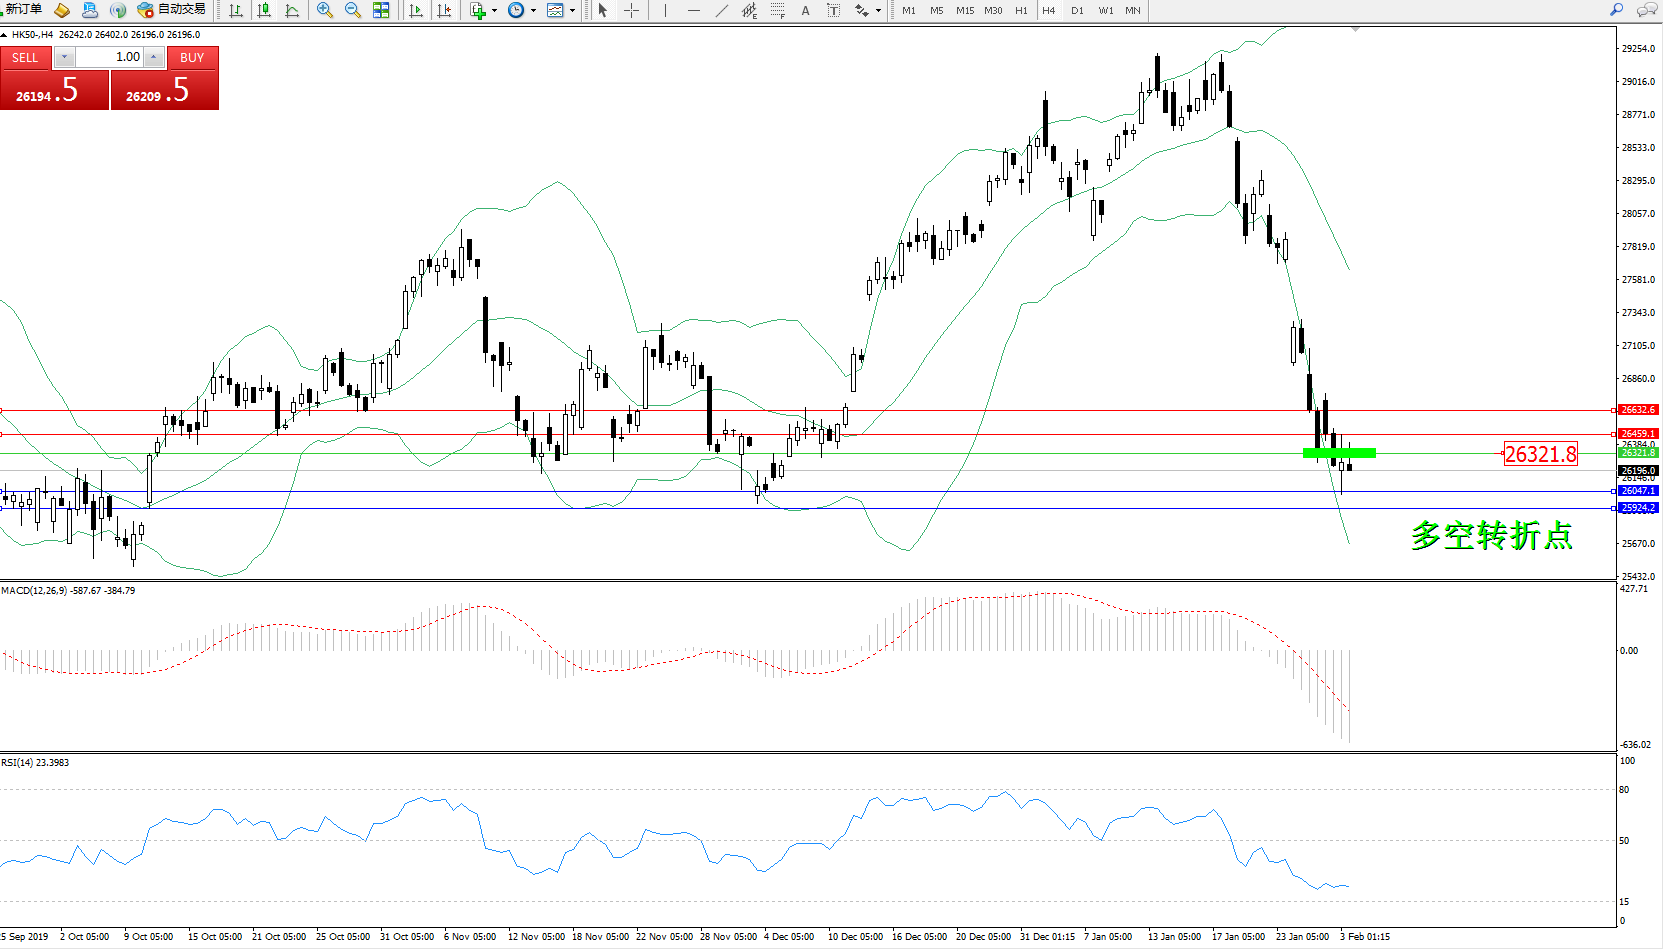The image size is (1663, 949).
Task: Click the red SELL button
Action: pyautogui.click(x=25, y=58)
